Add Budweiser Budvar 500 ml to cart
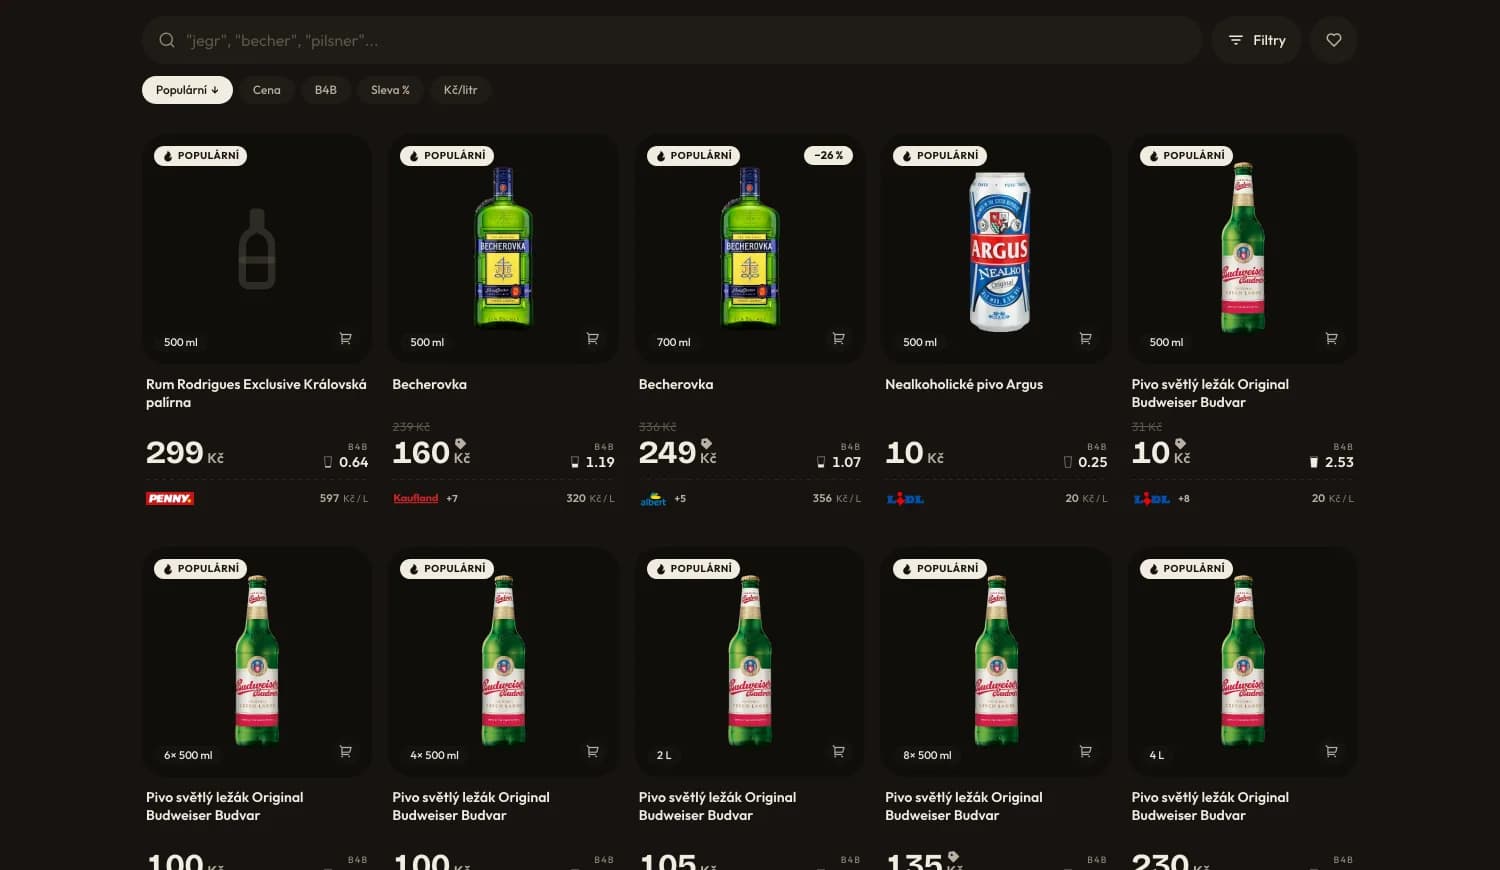 pyautogui.click(x=1331, y=339)
